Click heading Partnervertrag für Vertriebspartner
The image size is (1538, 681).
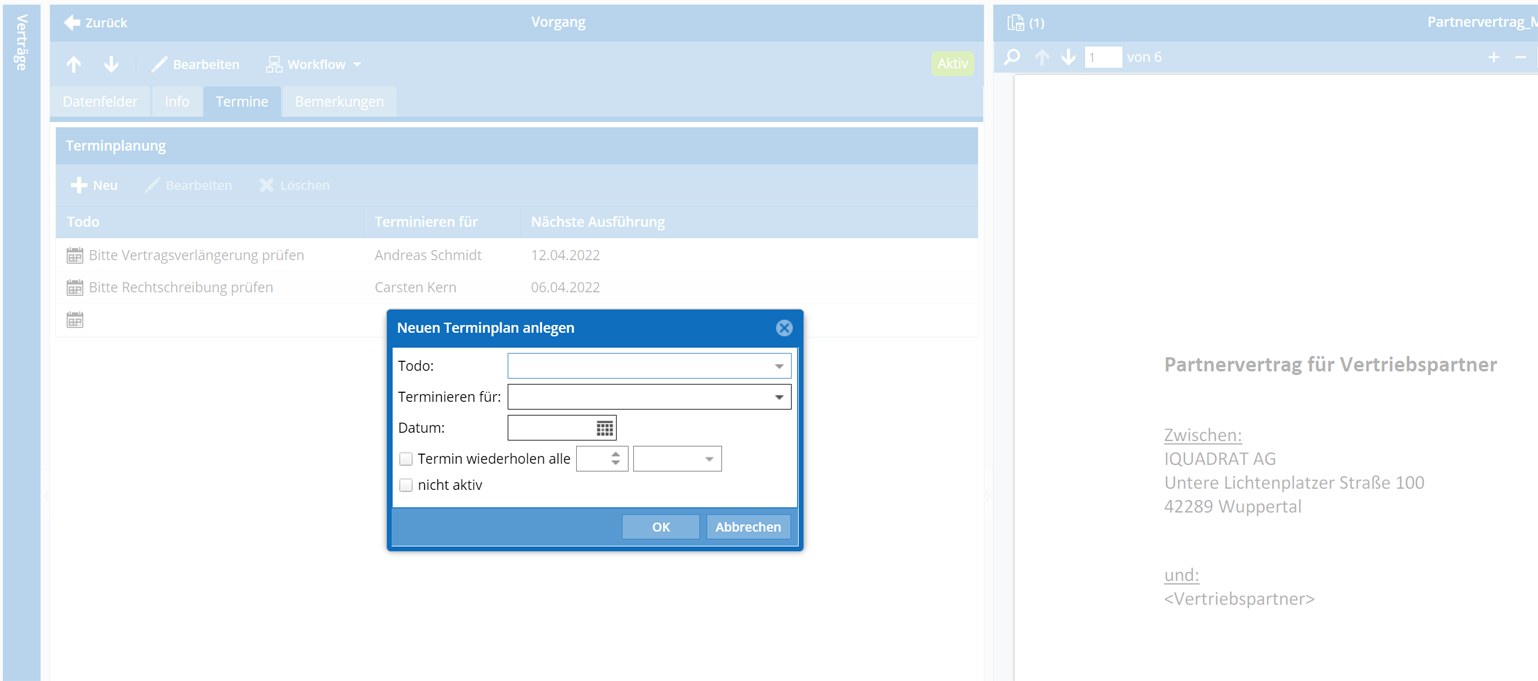1330,364
